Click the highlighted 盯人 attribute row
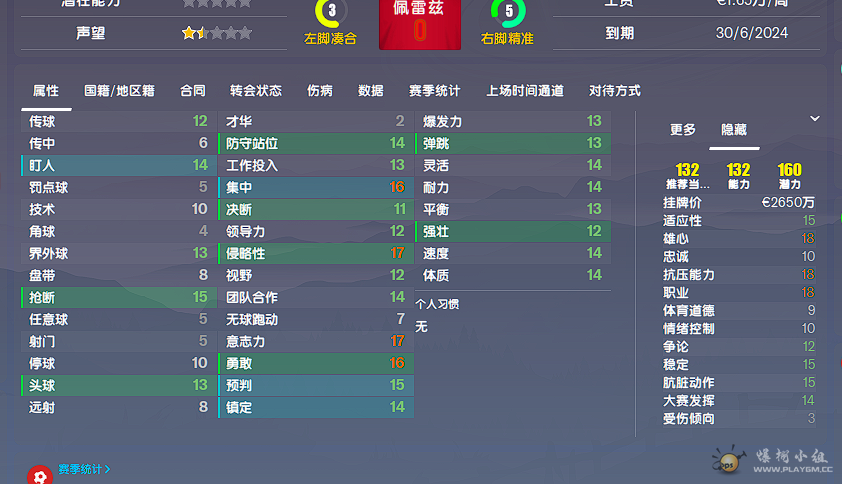The height and width of the screenshot is (484, 842). click(119, 165)
